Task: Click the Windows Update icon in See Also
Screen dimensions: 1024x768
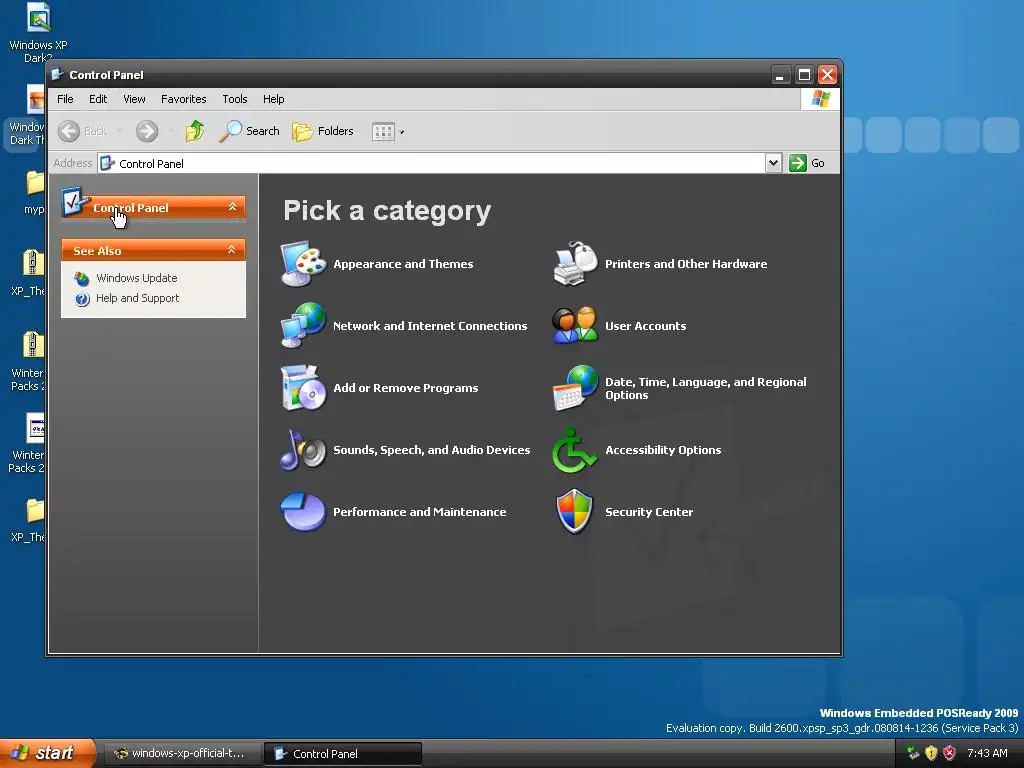Action: (82, 278)
